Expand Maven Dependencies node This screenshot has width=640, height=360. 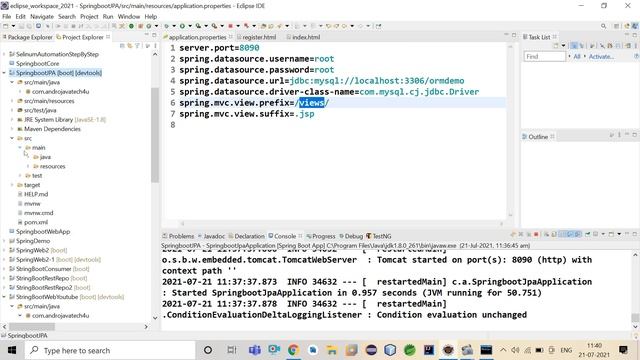click(12, 129)
